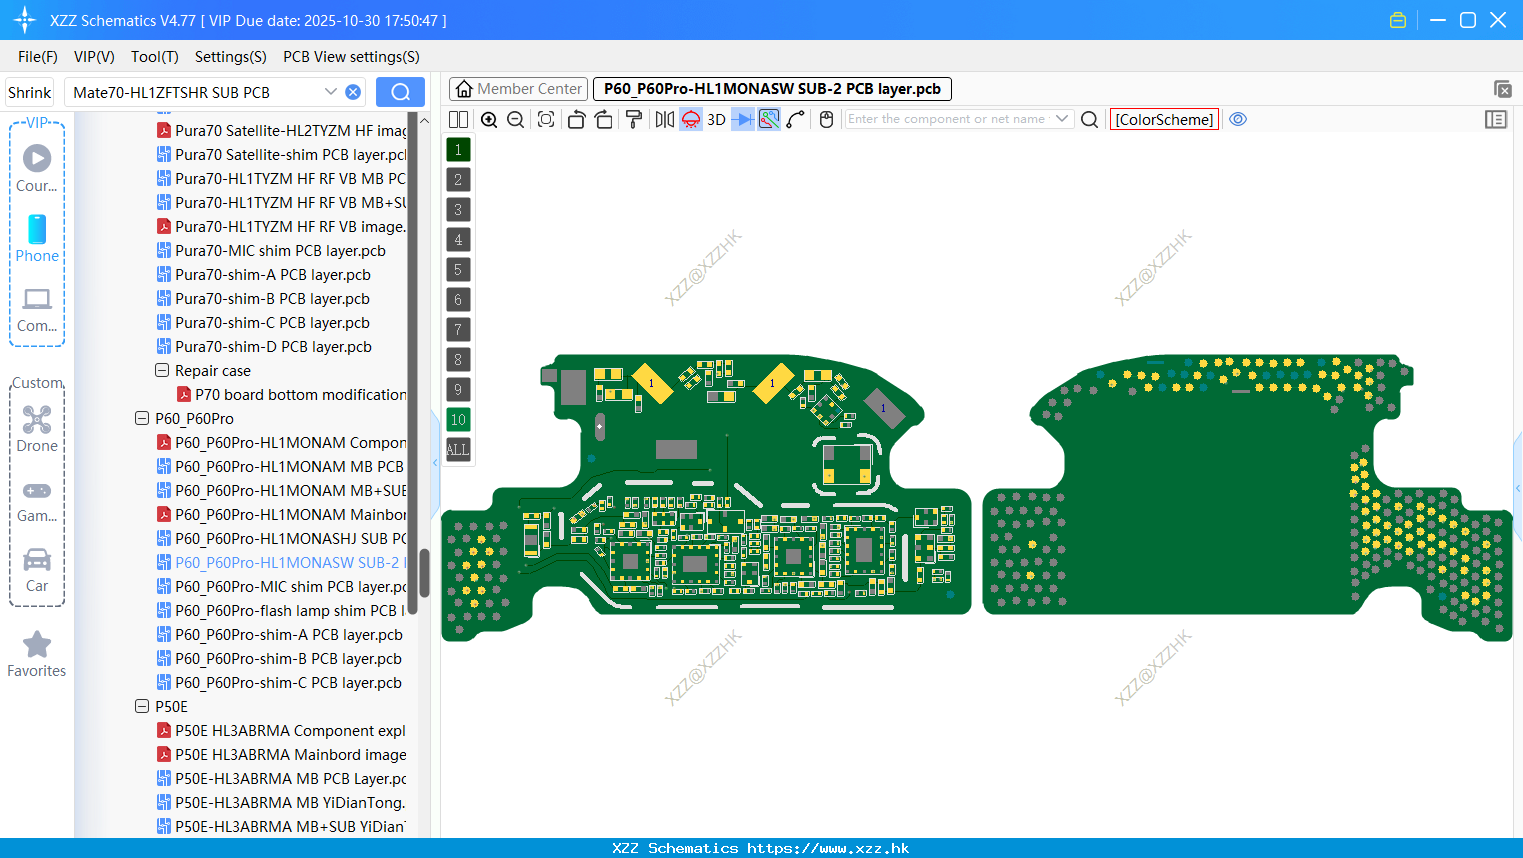Image resolution: width=1523 pixels, height=858 pixels.
Task: Toggle the red signal highlight icon
Action: (x=691, y=119)
